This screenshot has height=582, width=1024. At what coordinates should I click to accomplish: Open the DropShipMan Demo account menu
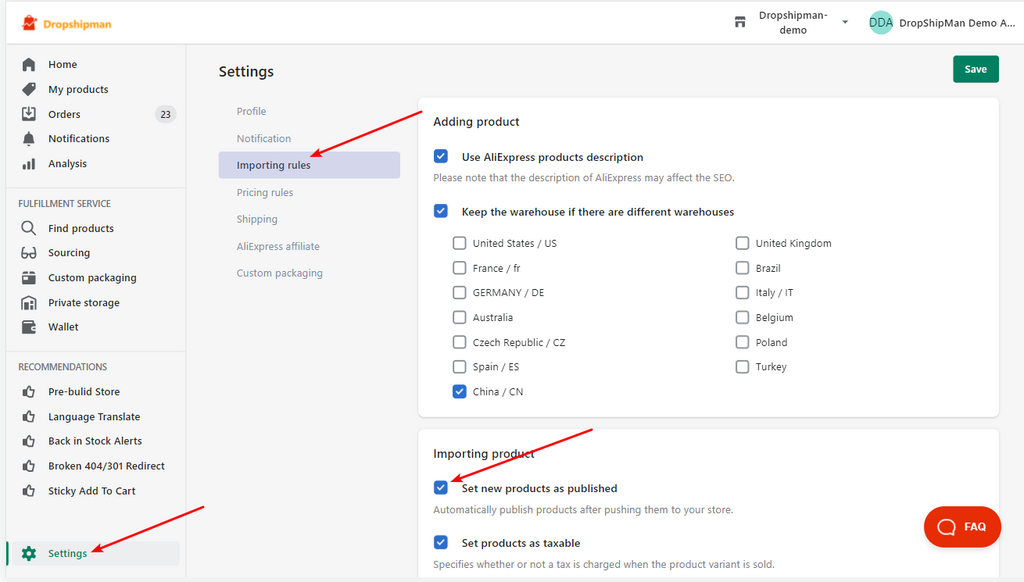pos(942,23)
